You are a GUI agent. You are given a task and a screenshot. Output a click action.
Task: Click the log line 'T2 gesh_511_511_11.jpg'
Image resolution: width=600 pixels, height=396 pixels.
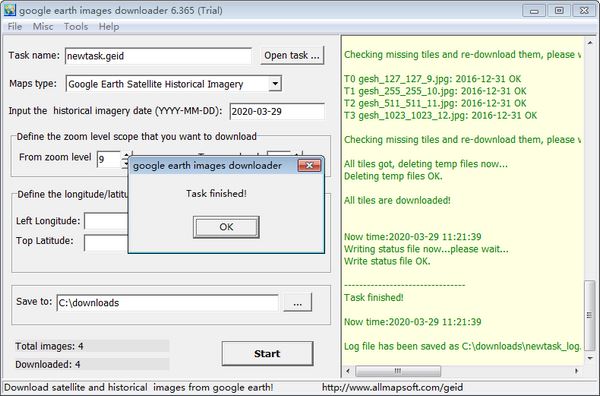[x=435, y=103]
